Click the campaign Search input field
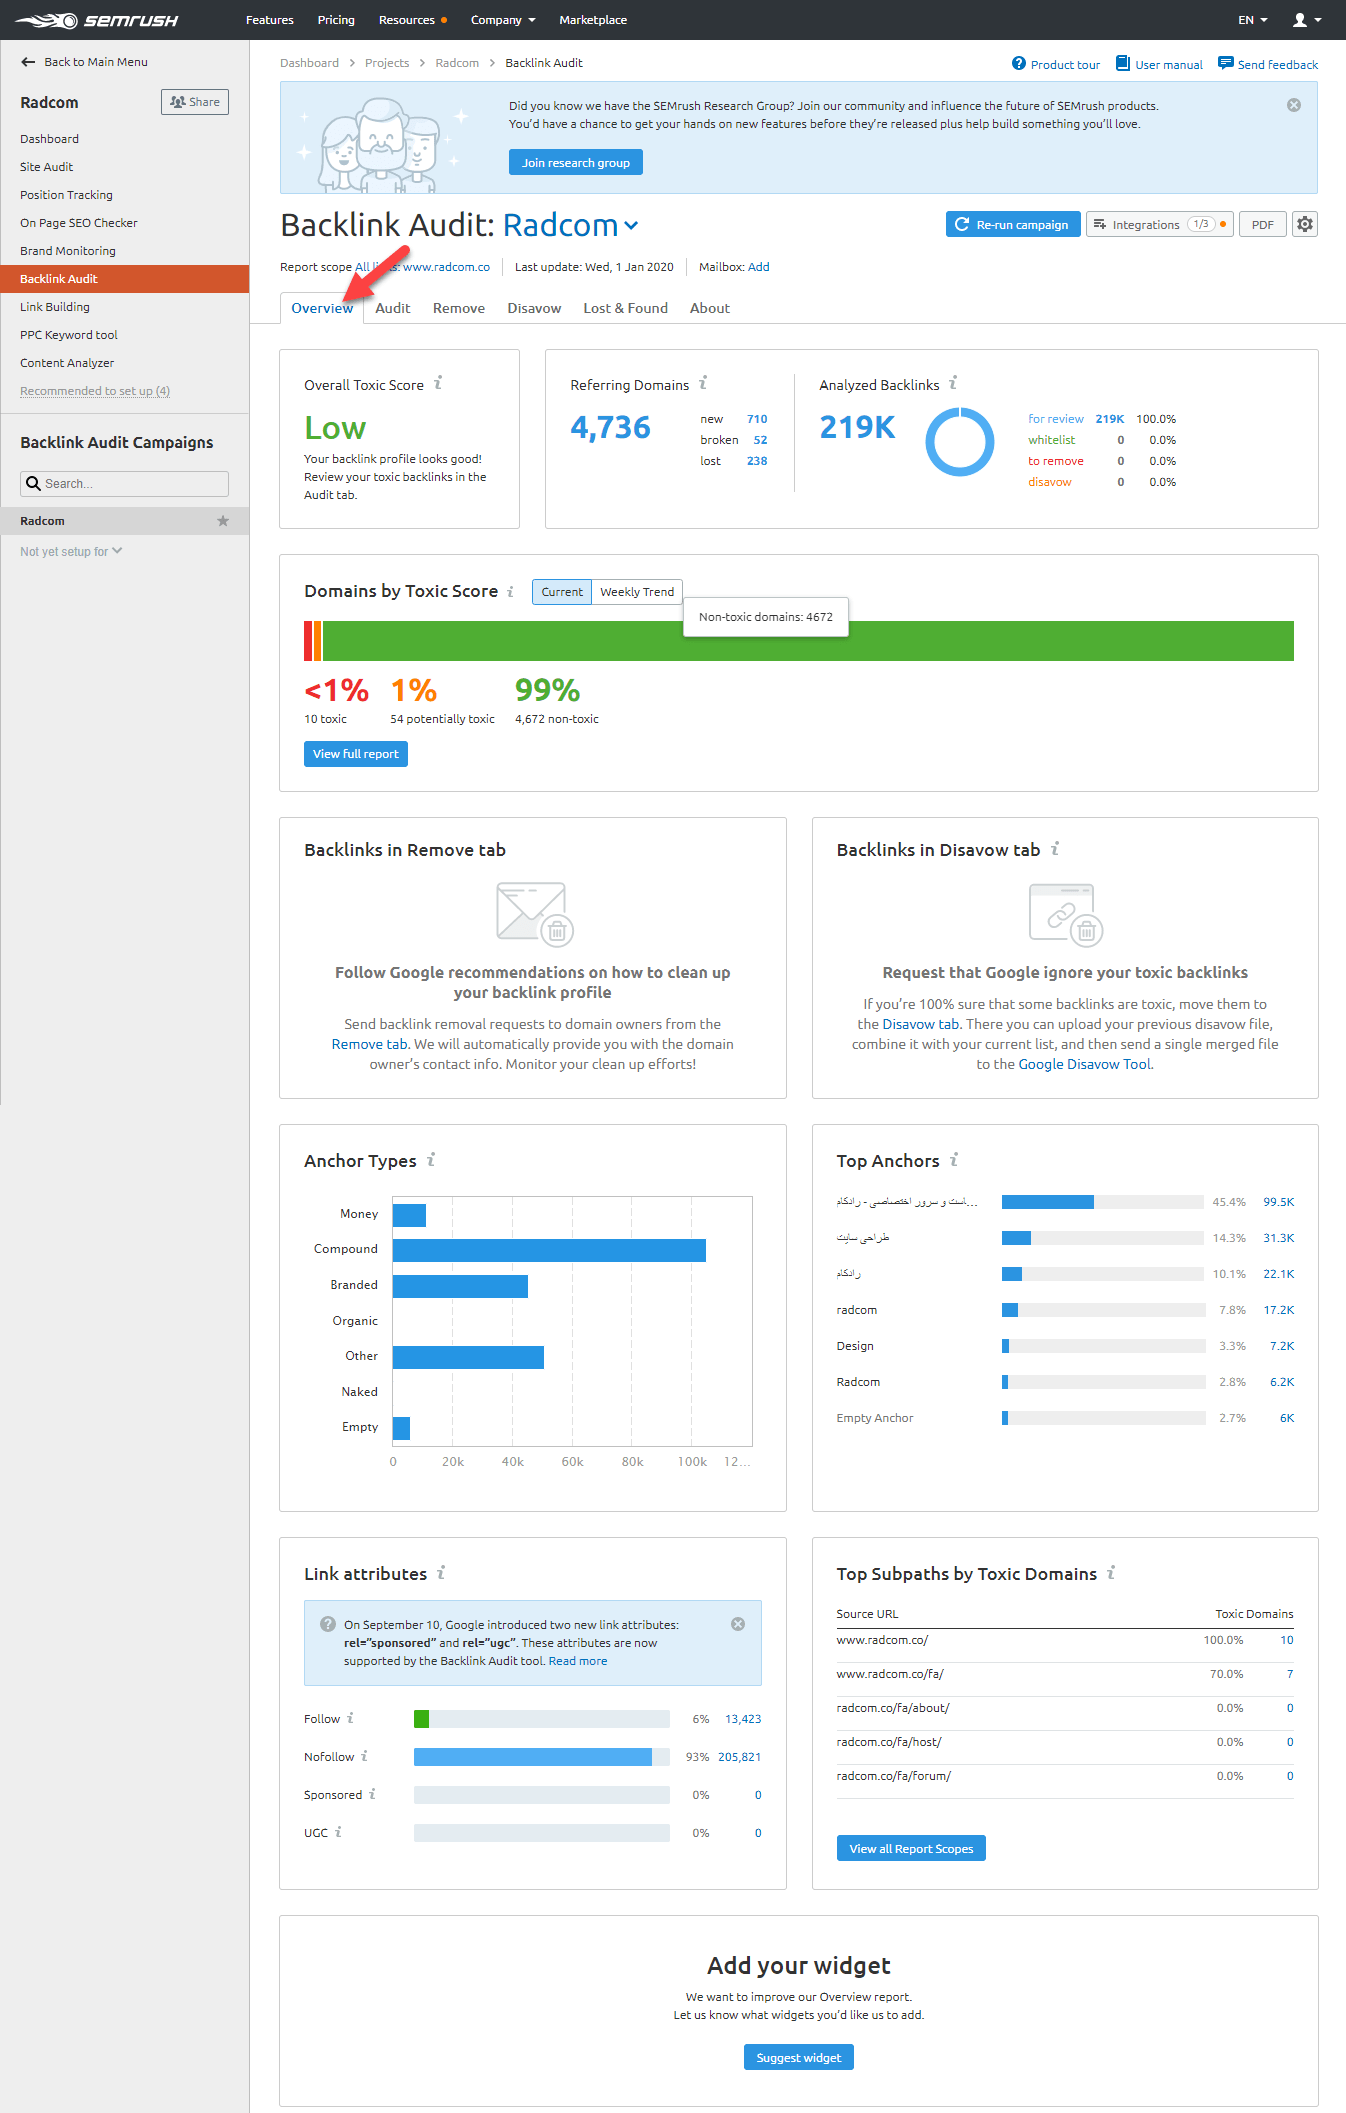 click(125, 484)
